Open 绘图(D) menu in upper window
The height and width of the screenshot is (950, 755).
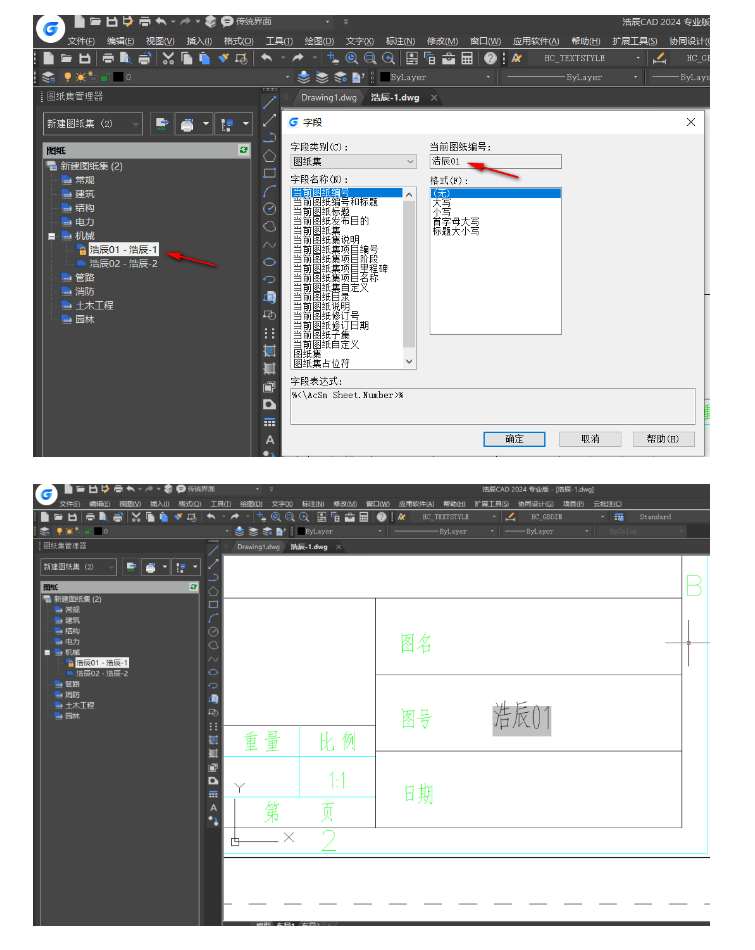(319, 41)
